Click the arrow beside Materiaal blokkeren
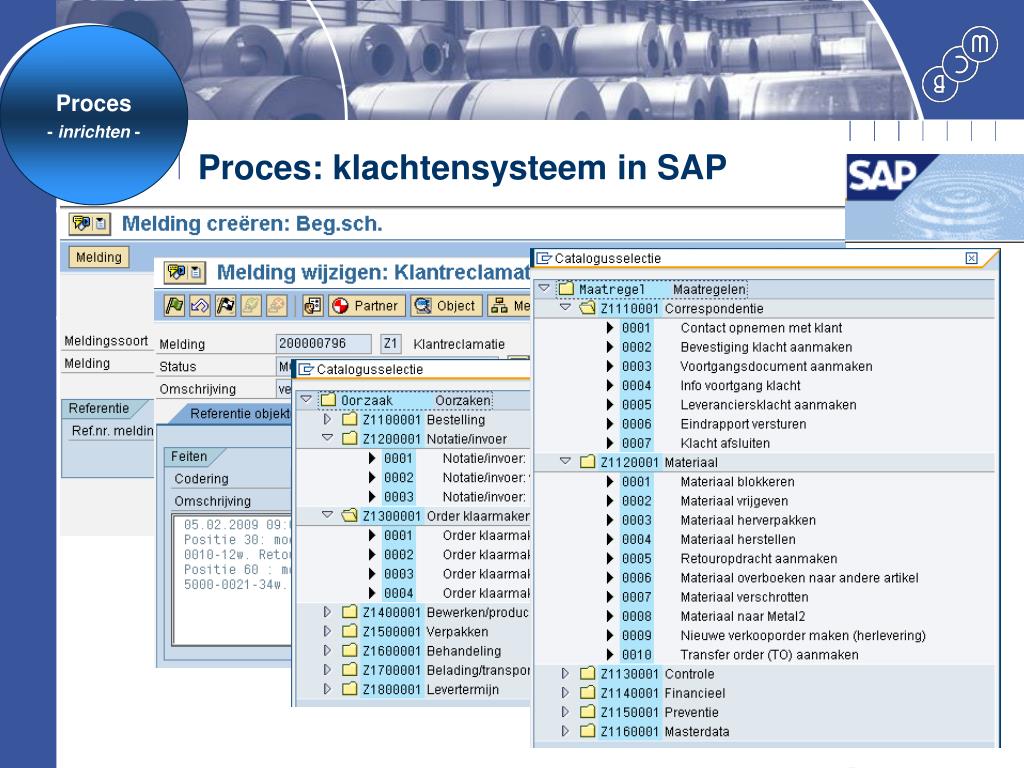This screenshot has height=768, width=1024. click(610, 482)
